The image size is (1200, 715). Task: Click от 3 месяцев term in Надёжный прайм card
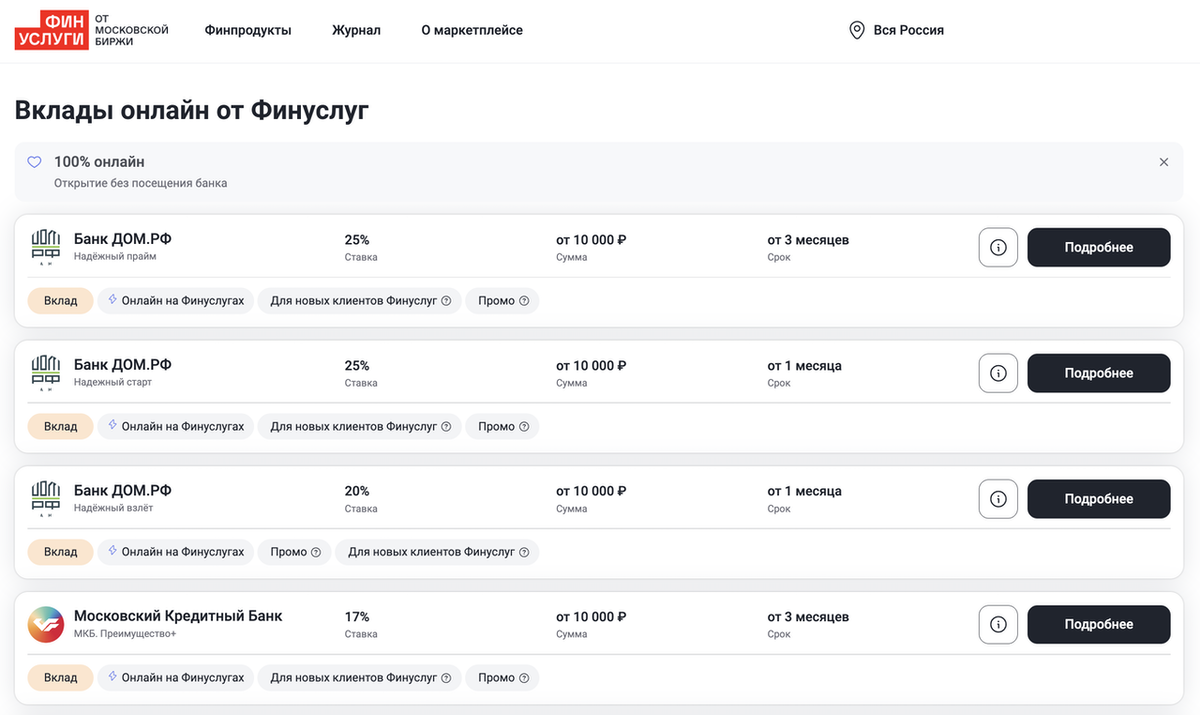click(808, 240)
